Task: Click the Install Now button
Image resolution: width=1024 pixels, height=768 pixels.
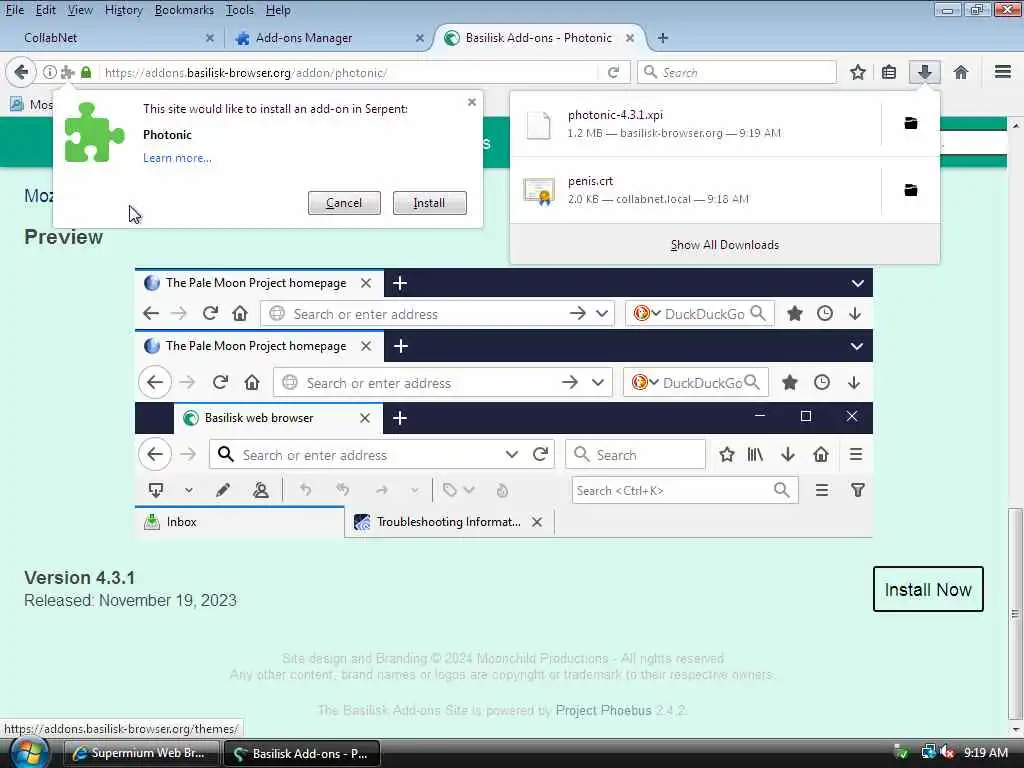Action: click(x=928, y=589)
